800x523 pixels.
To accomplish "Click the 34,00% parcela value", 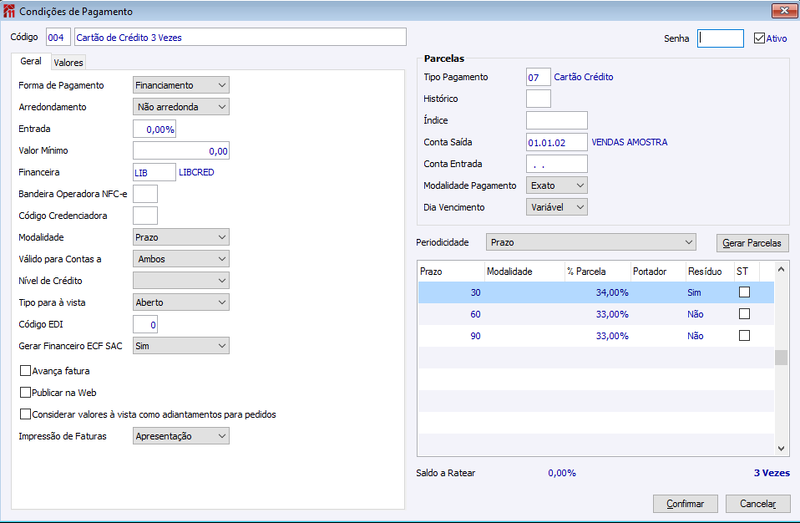I will click(612, 292).
